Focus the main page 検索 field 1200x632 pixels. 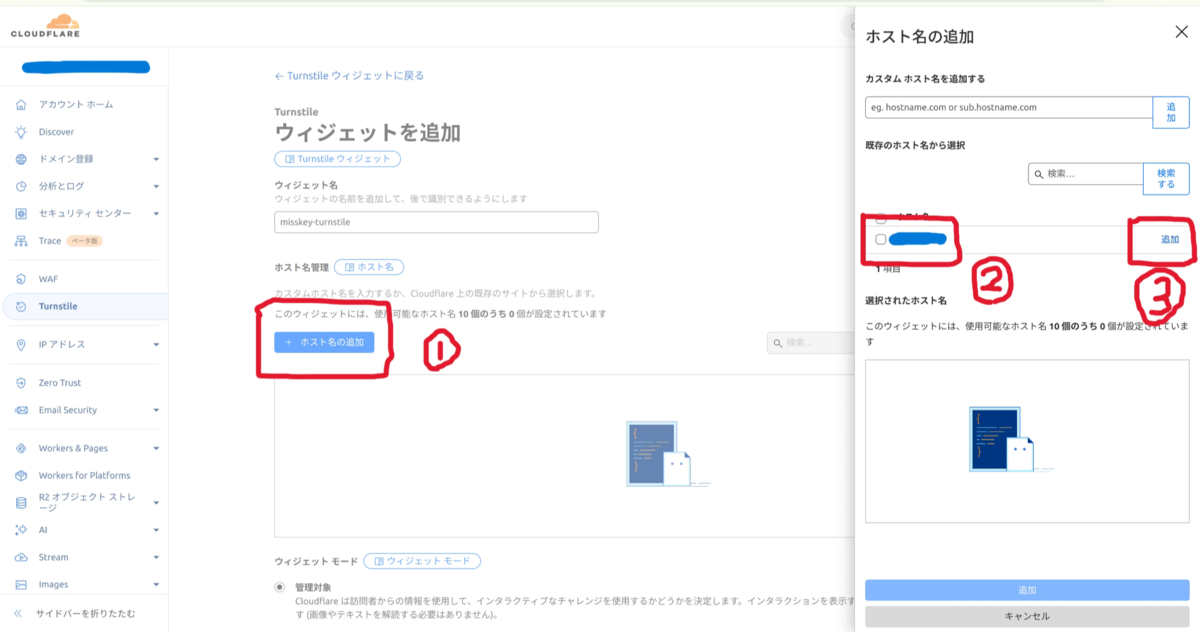810,343
